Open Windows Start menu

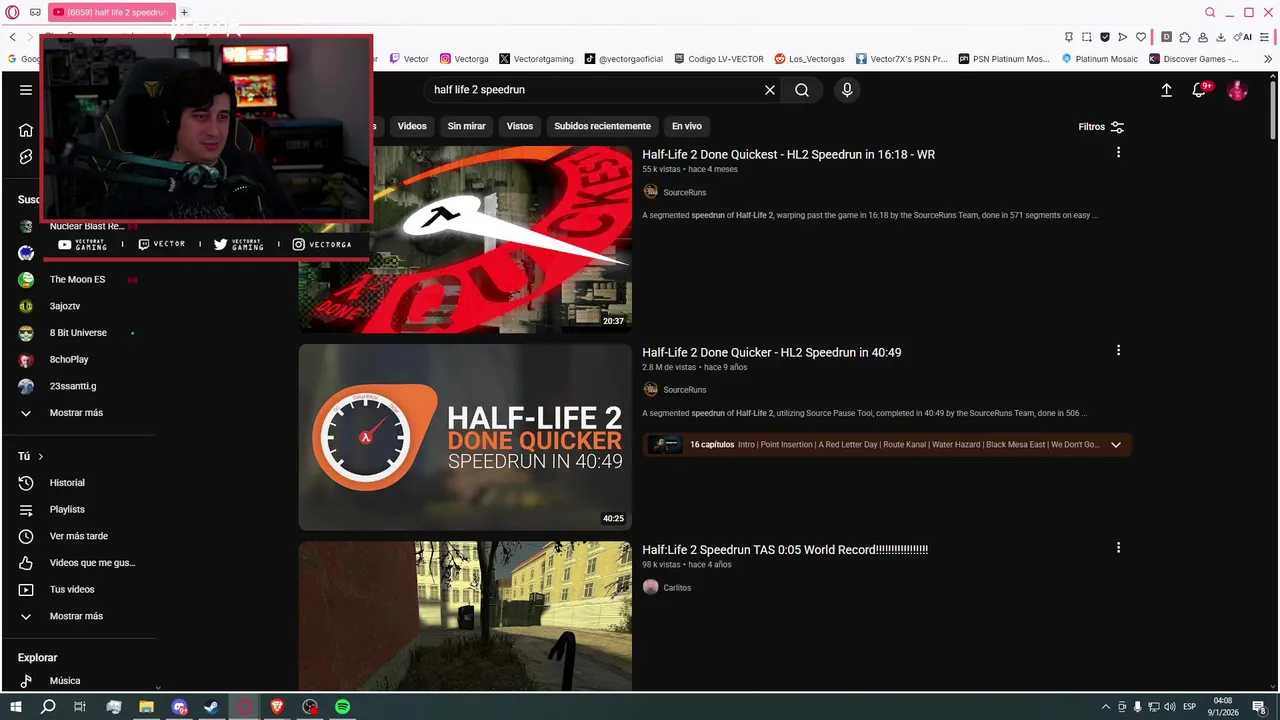[x=15, y=707]
